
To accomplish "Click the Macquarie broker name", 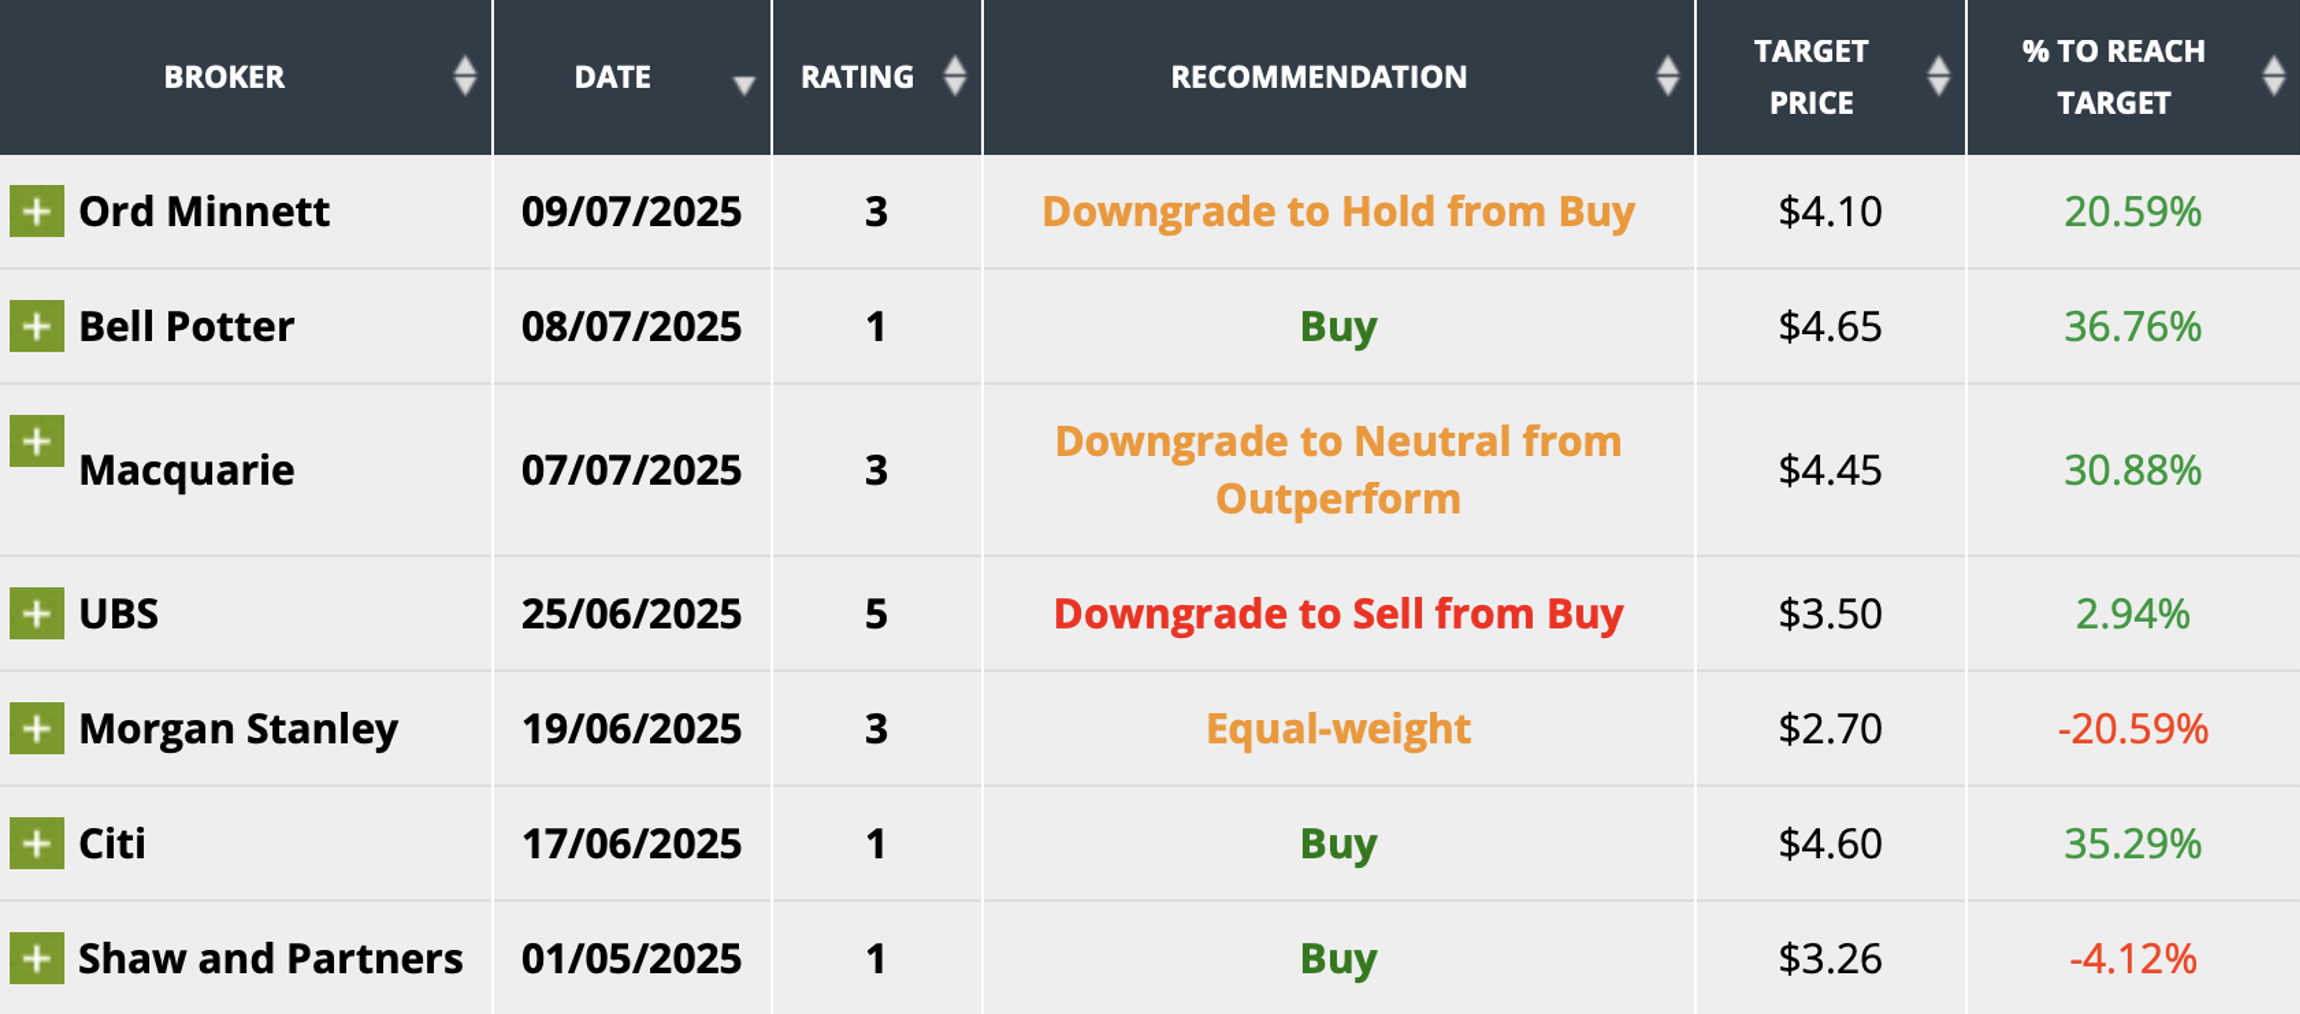I will [x=186, y=470].
